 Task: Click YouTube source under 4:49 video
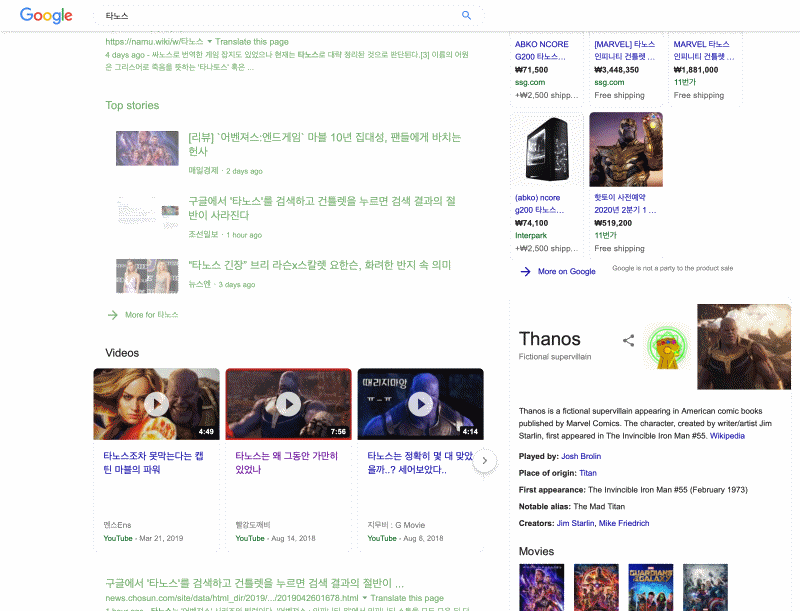pyautogui.click(x=118, y=538)
